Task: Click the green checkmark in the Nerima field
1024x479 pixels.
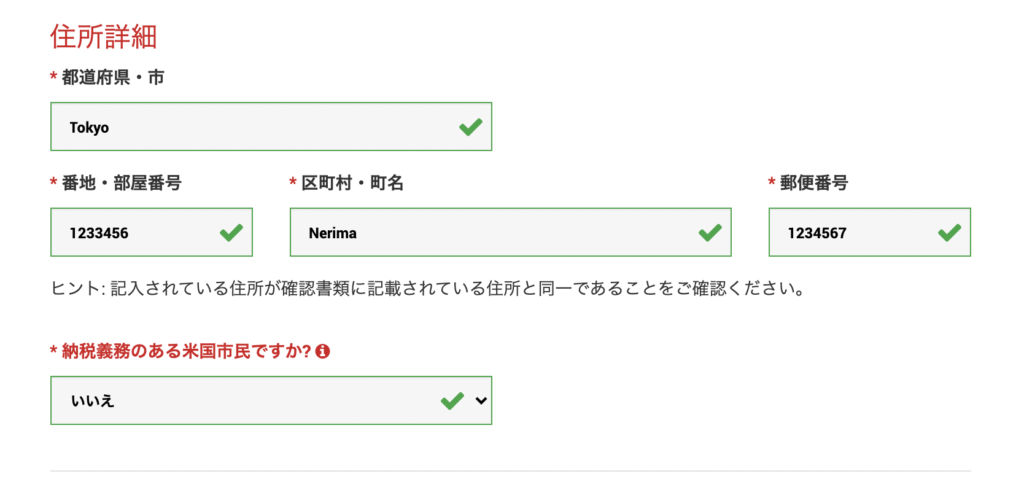Action: [x=709, y=233]
